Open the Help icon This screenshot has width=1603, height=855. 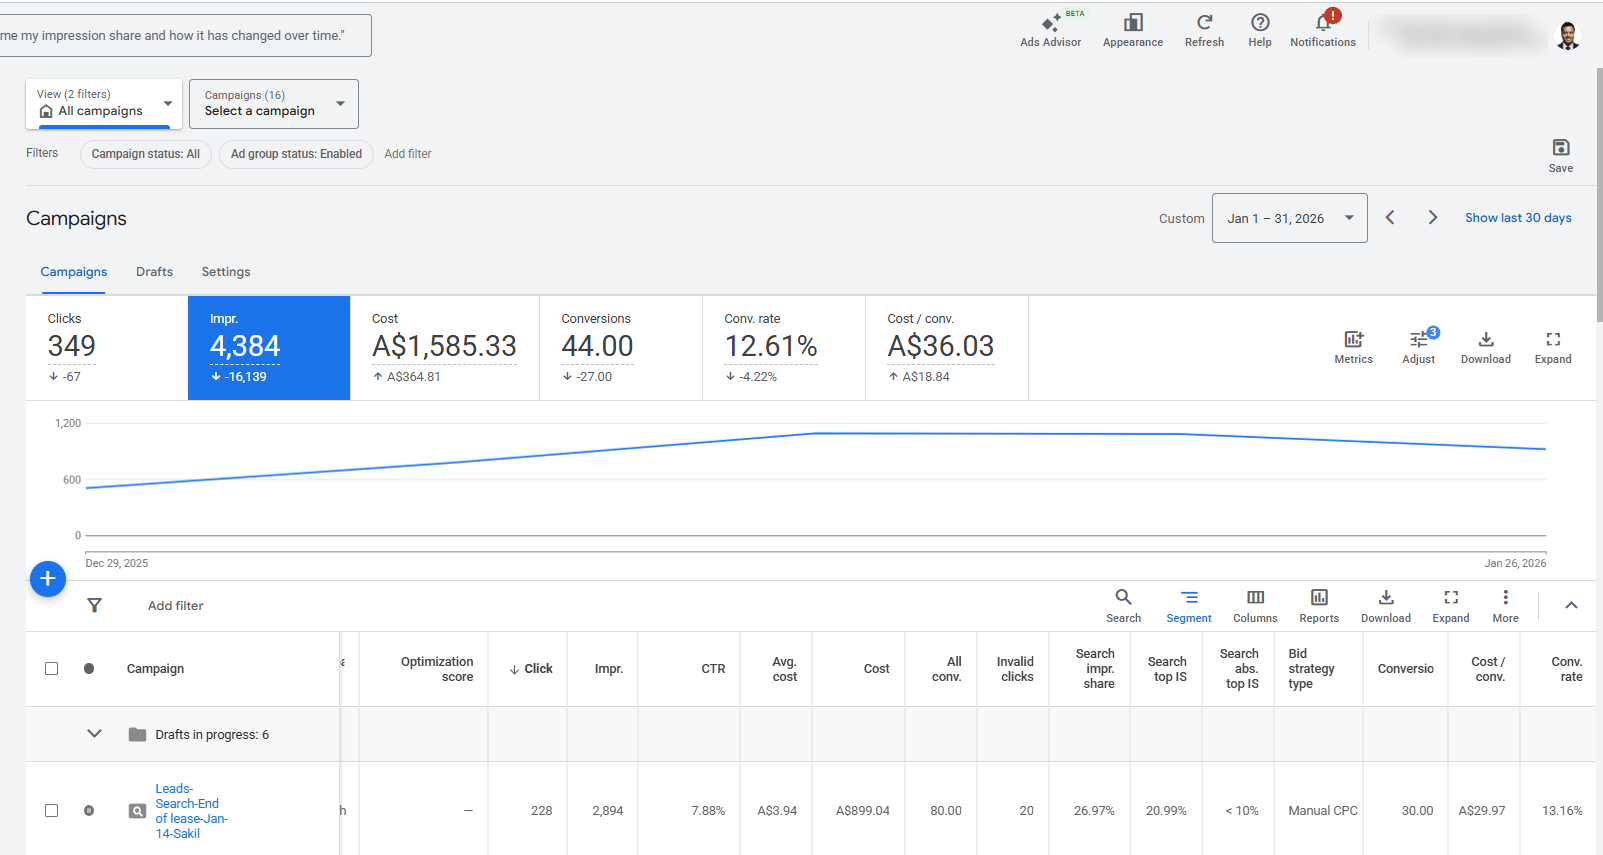coord(1260,23)
